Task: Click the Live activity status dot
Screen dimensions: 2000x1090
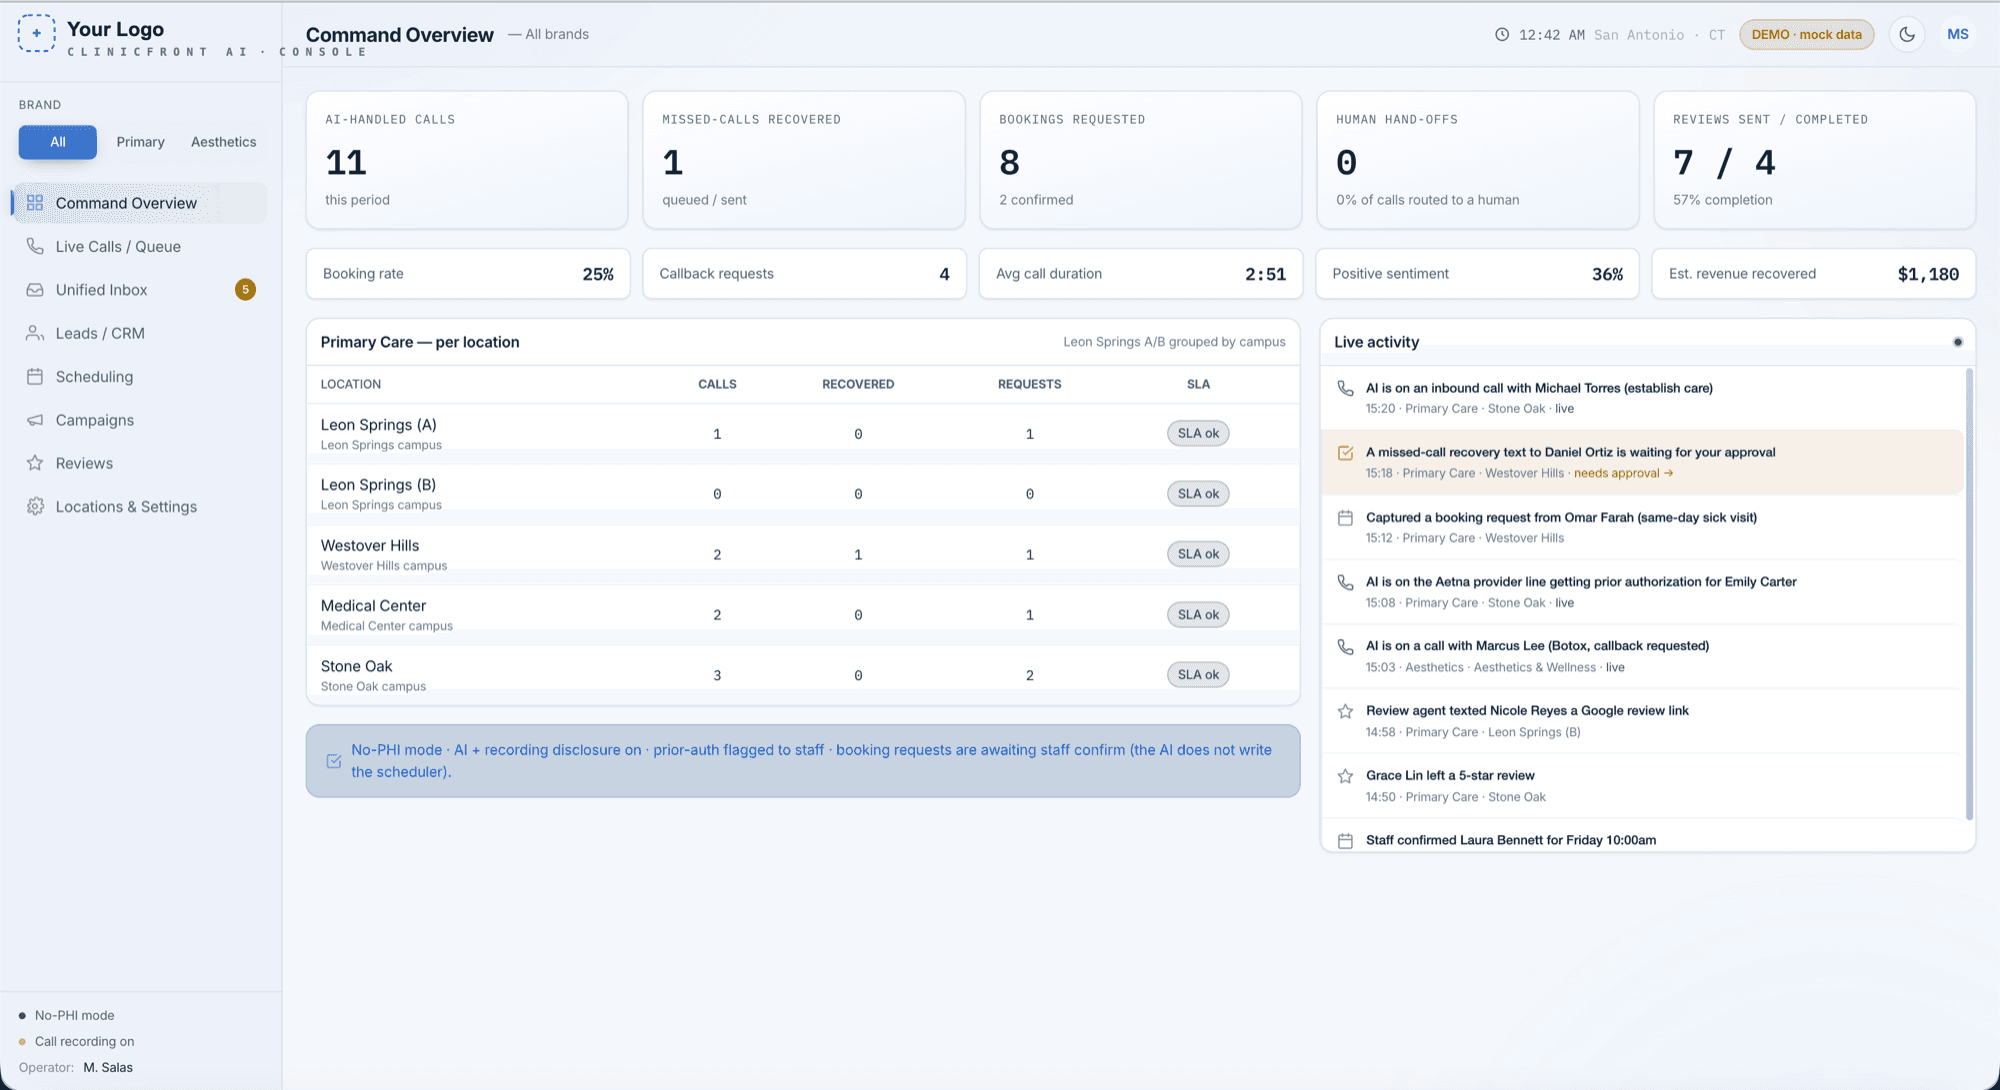Action: 1958,342
